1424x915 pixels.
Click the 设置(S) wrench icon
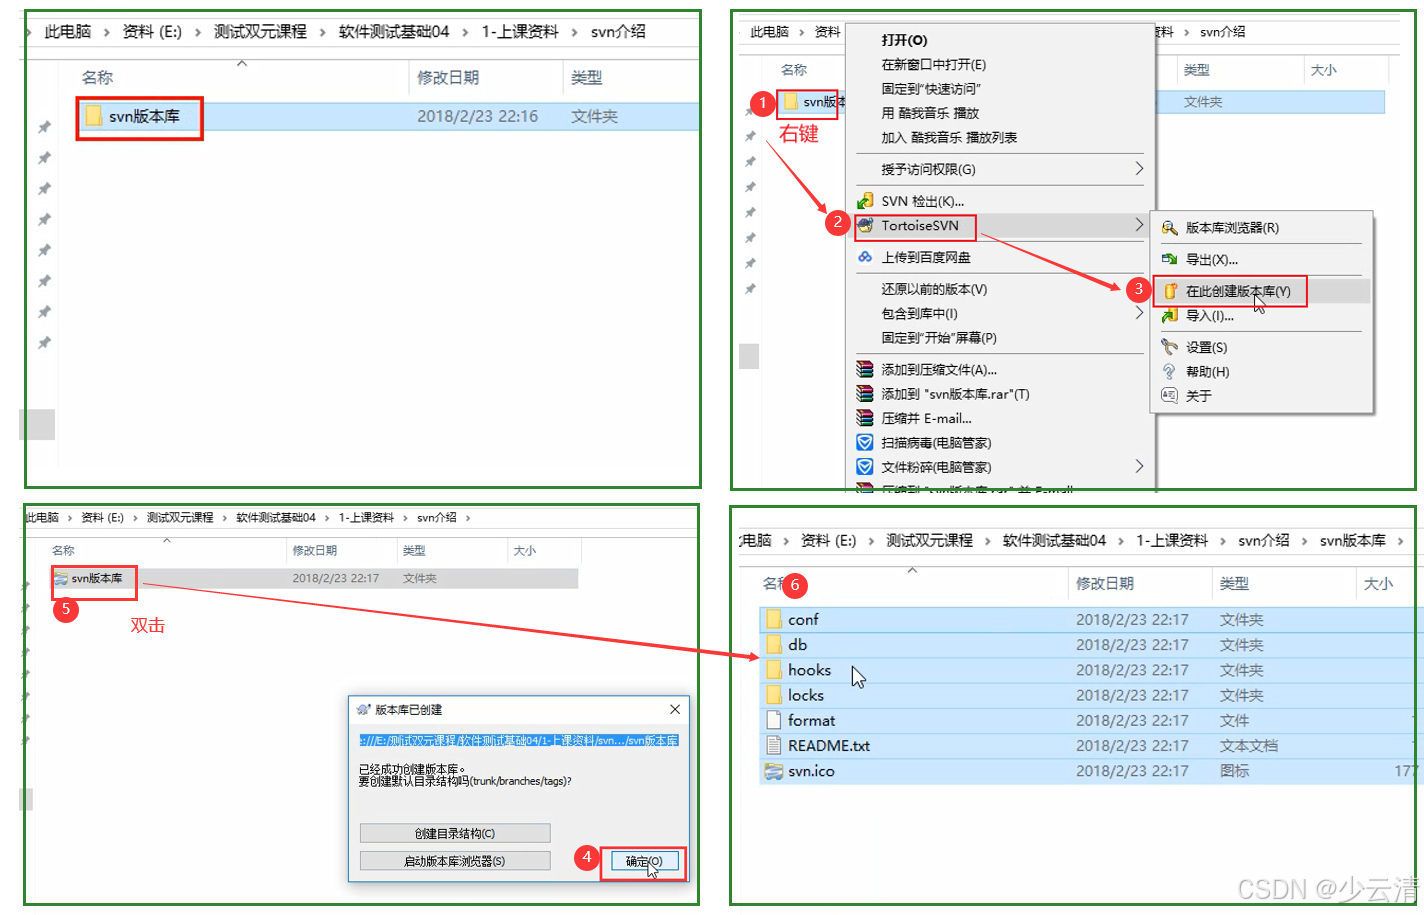coord(1169,347)
